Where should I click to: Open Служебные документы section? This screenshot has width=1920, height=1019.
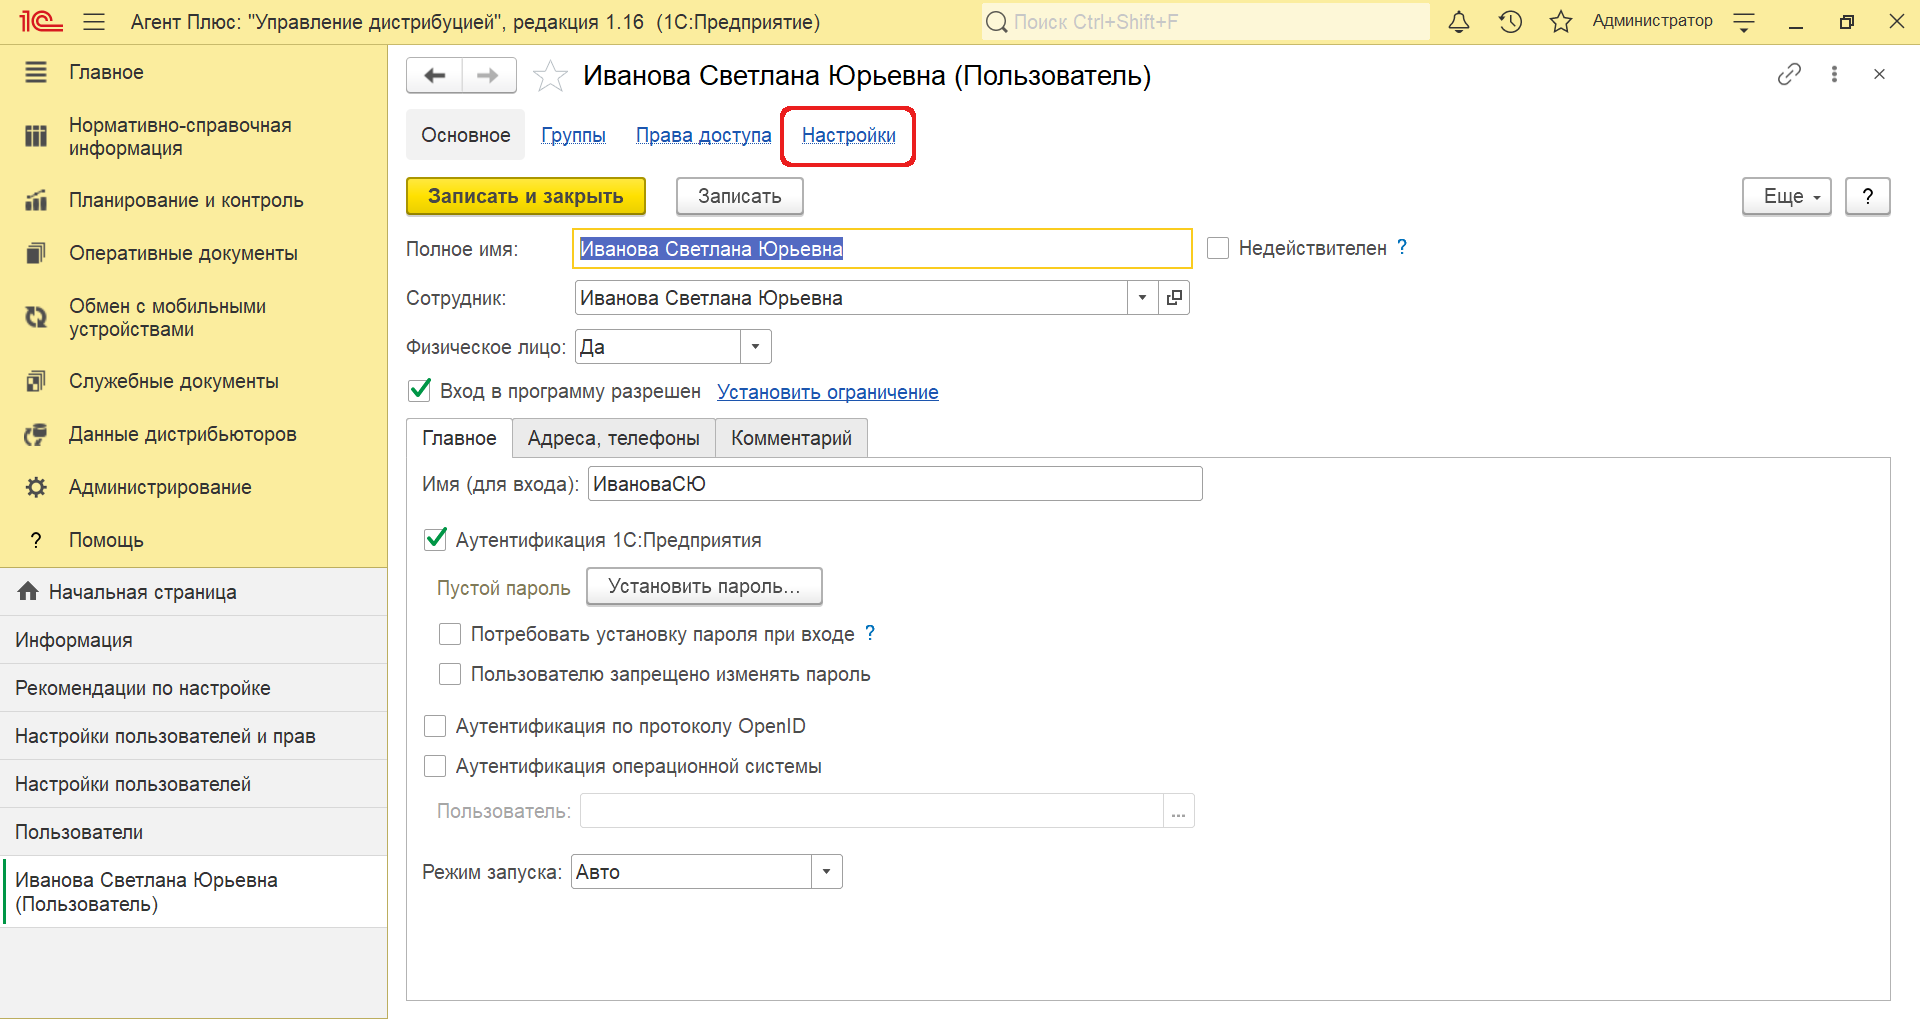coord(193,381)
